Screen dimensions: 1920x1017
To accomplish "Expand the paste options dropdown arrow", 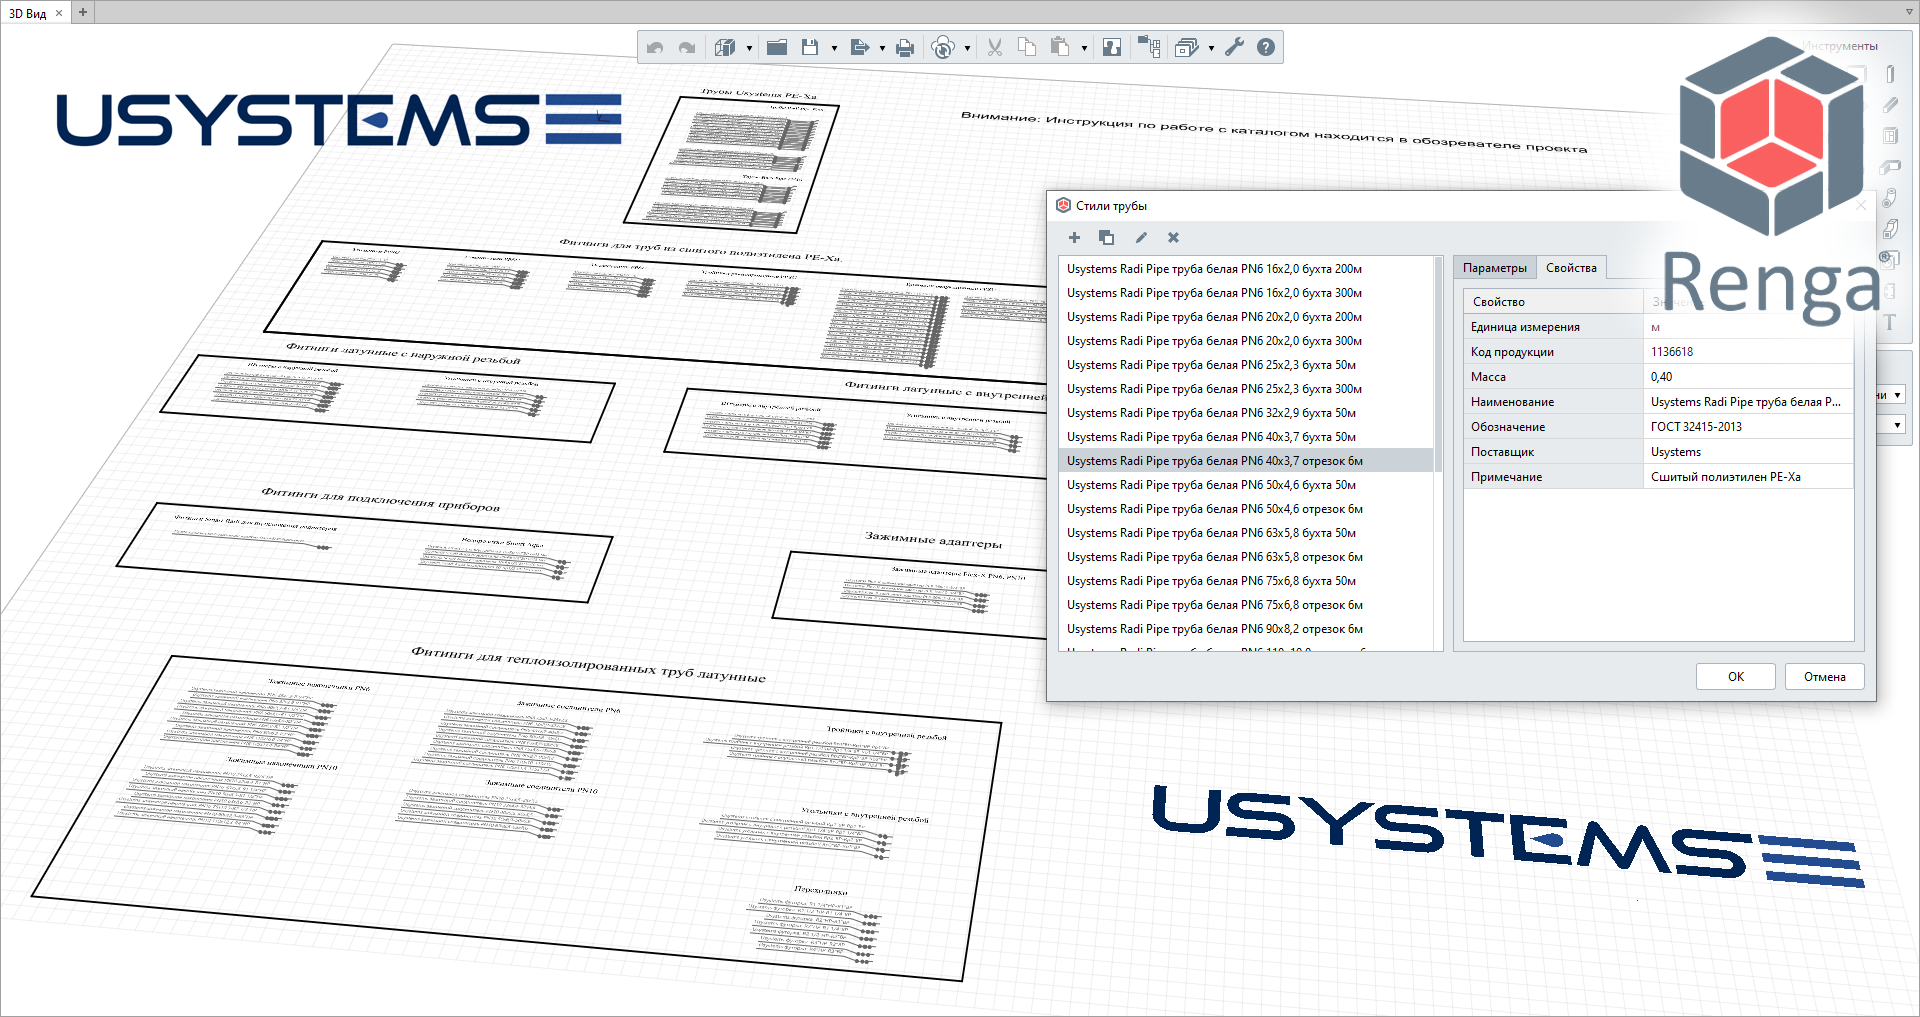I will point(1084,48).
